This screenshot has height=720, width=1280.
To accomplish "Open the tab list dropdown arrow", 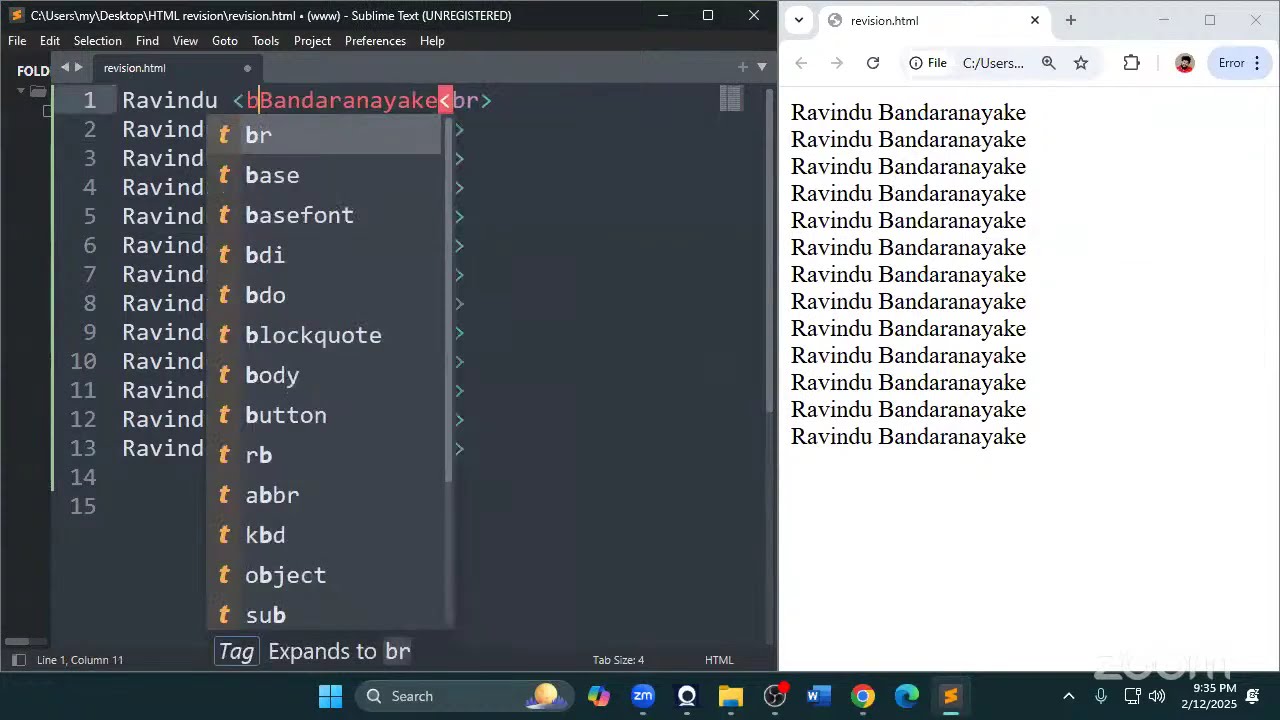I will (762, 67).
